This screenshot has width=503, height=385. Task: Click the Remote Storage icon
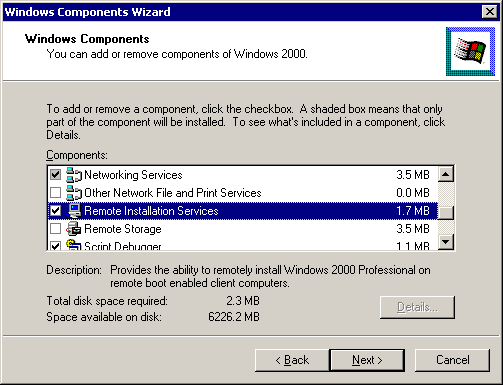[x=74, y=229]
